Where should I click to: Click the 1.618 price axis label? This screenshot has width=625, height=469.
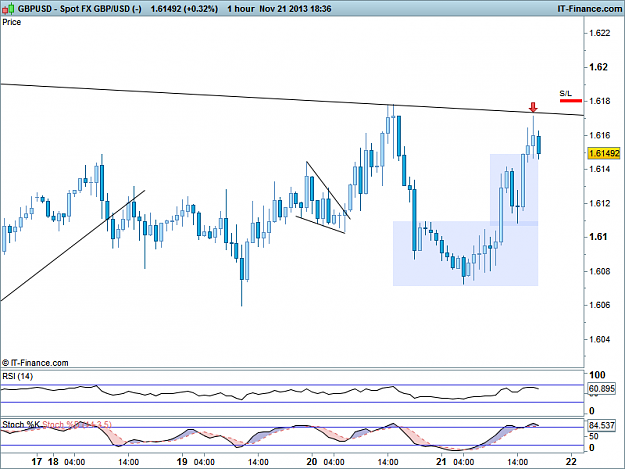pos(599,101)
